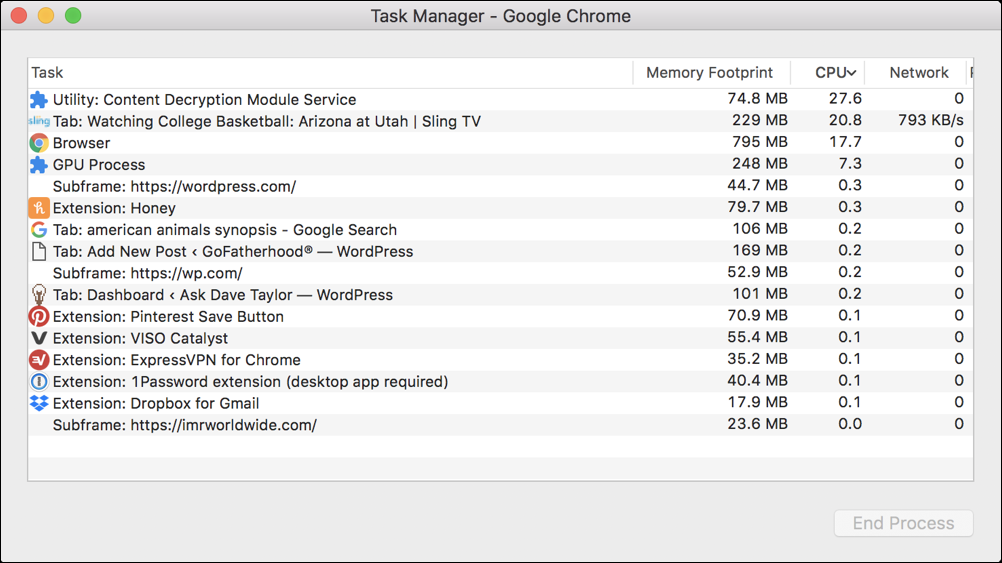Sort by Memory Footprint column header
Viewport: 1002px width, 563px height.
[711, 73]
